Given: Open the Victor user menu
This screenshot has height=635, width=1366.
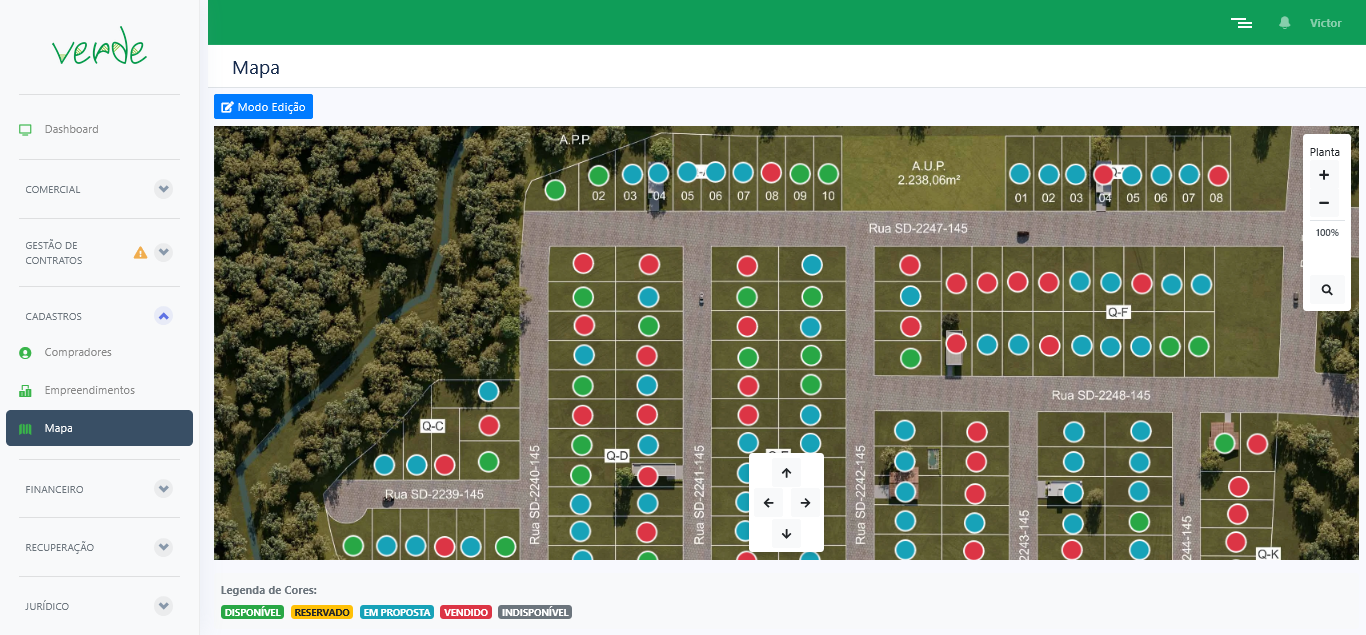Looking at the screenshot, I should [1325, 22].
